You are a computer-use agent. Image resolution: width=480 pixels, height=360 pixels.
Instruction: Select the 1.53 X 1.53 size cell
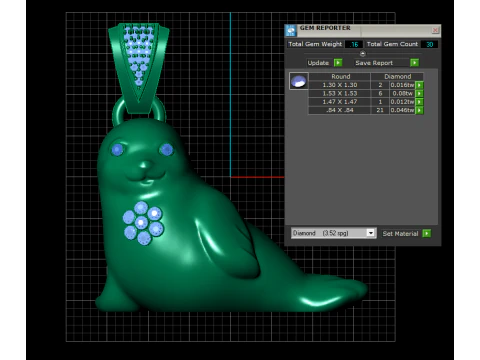click(x=340, y=93)
